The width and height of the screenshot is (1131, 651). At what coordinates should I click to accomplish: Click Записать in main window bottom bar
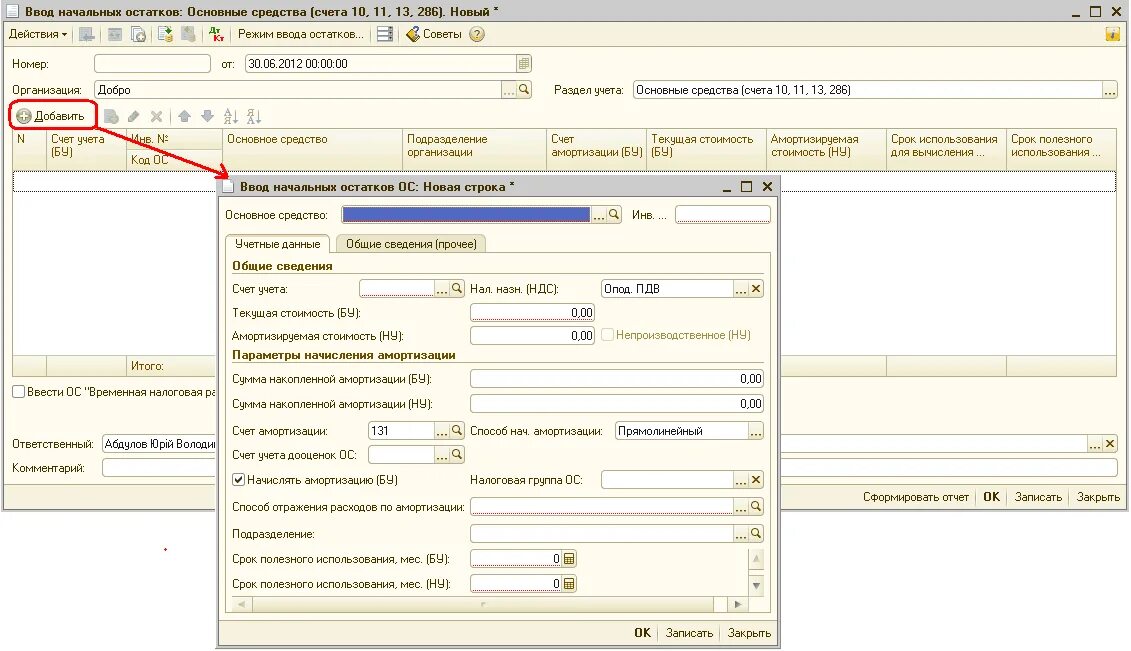point(1038,497)
